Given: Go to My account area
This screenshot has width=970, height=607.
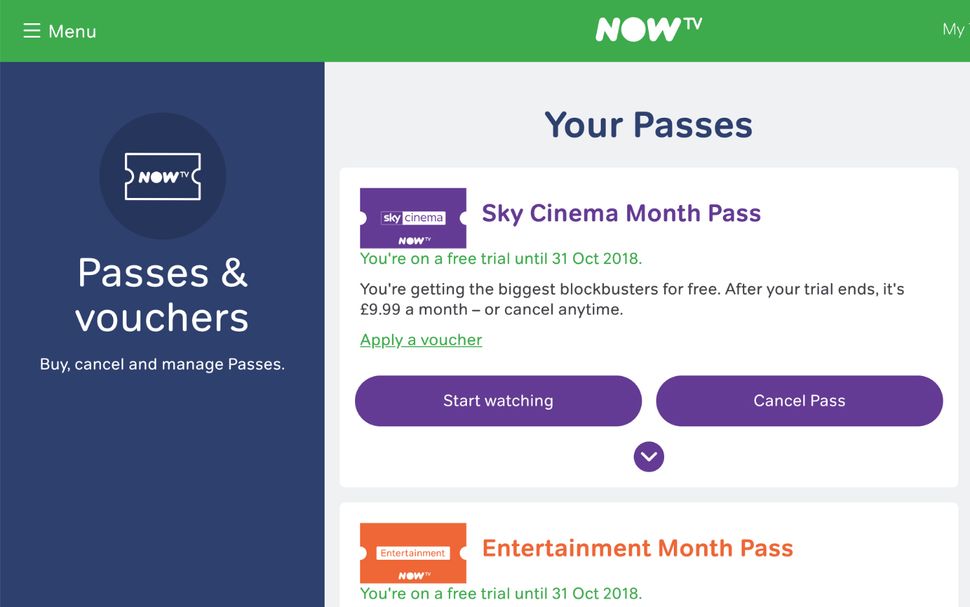Looking at the screenshot, I should pos(953,30).
